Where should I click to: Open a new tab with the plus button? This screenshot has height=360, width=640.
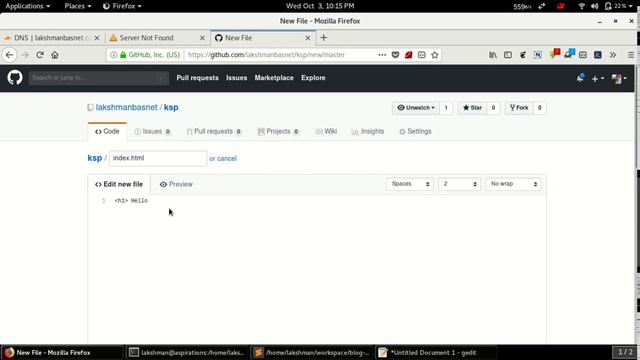tap(324, 38)
